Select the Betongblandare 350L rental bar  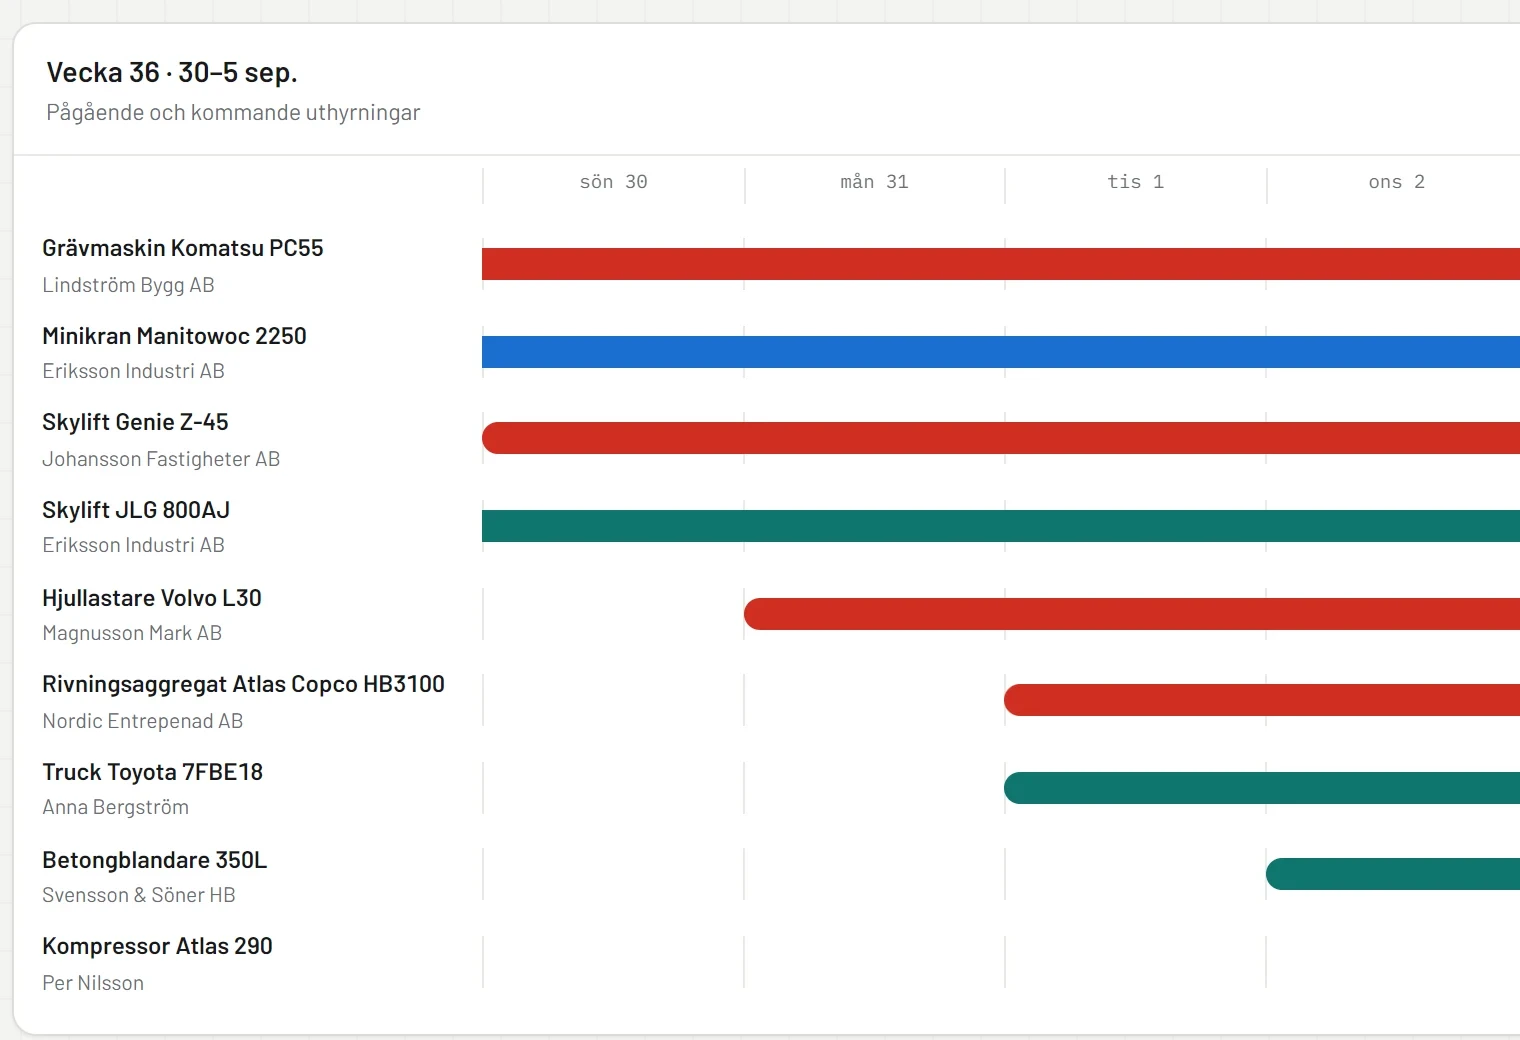click(1393, 874)
